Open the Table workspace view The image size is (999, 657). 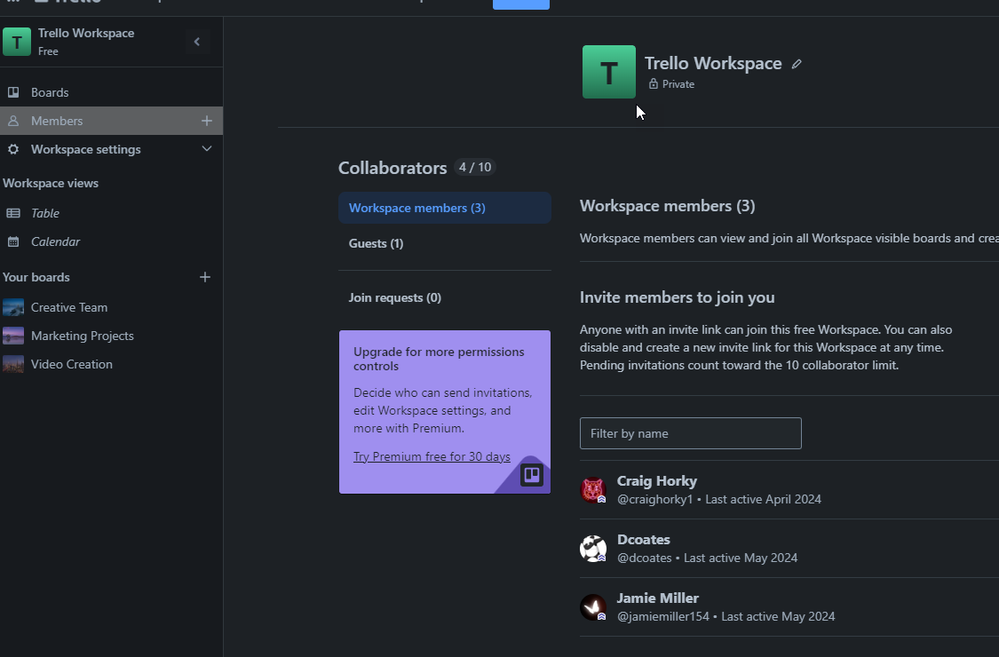111,213
